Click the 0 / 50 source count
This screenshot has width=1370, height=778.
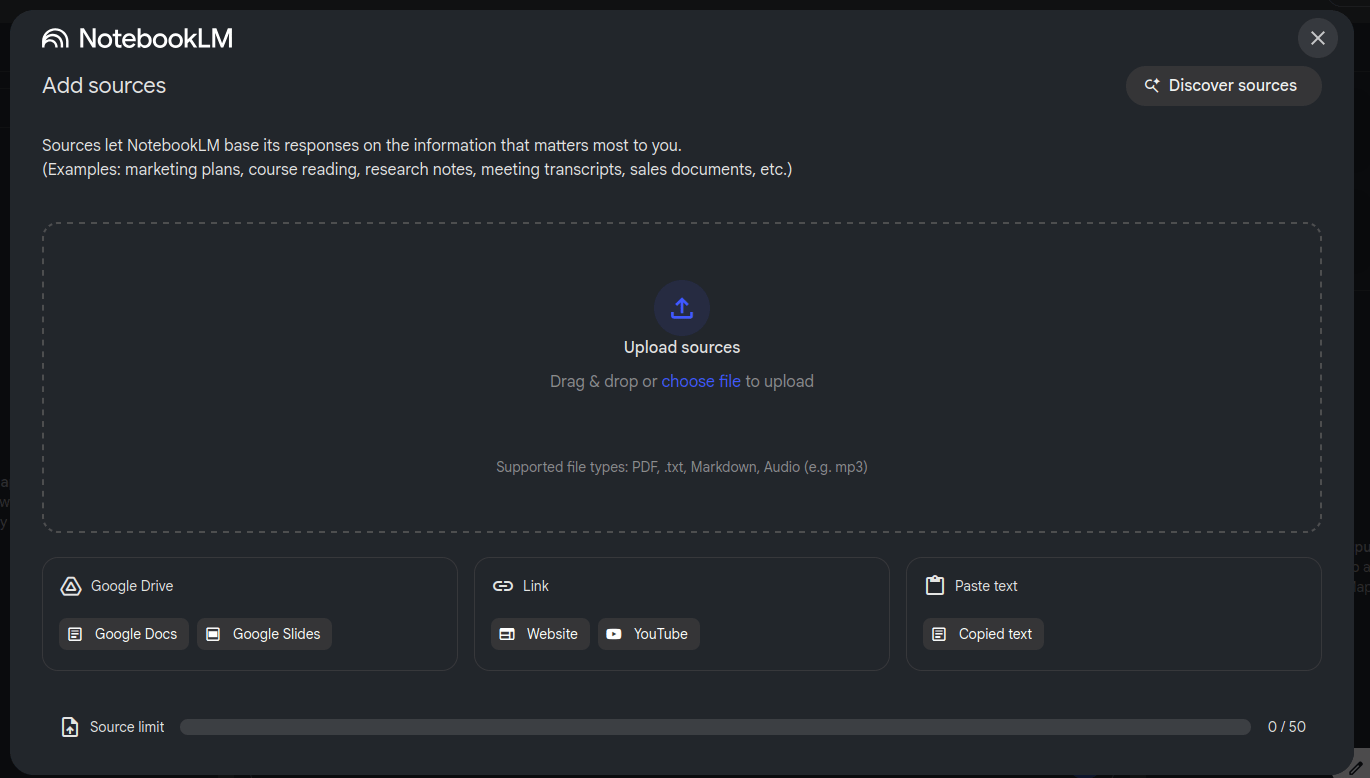(x=1287, y=727)
